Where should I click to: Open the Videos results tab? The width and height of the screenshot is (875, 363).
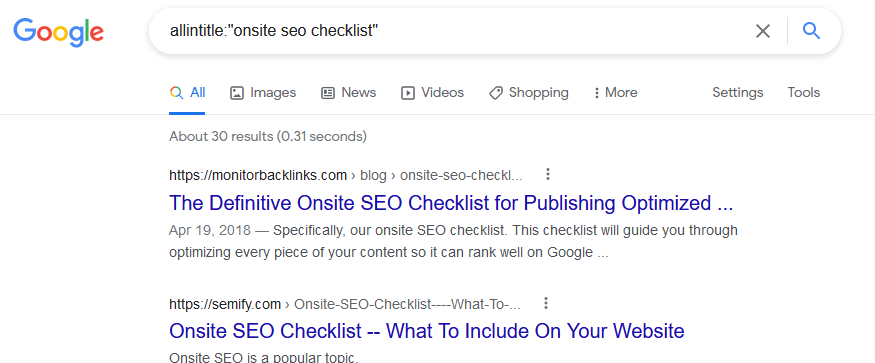[432, 93]
